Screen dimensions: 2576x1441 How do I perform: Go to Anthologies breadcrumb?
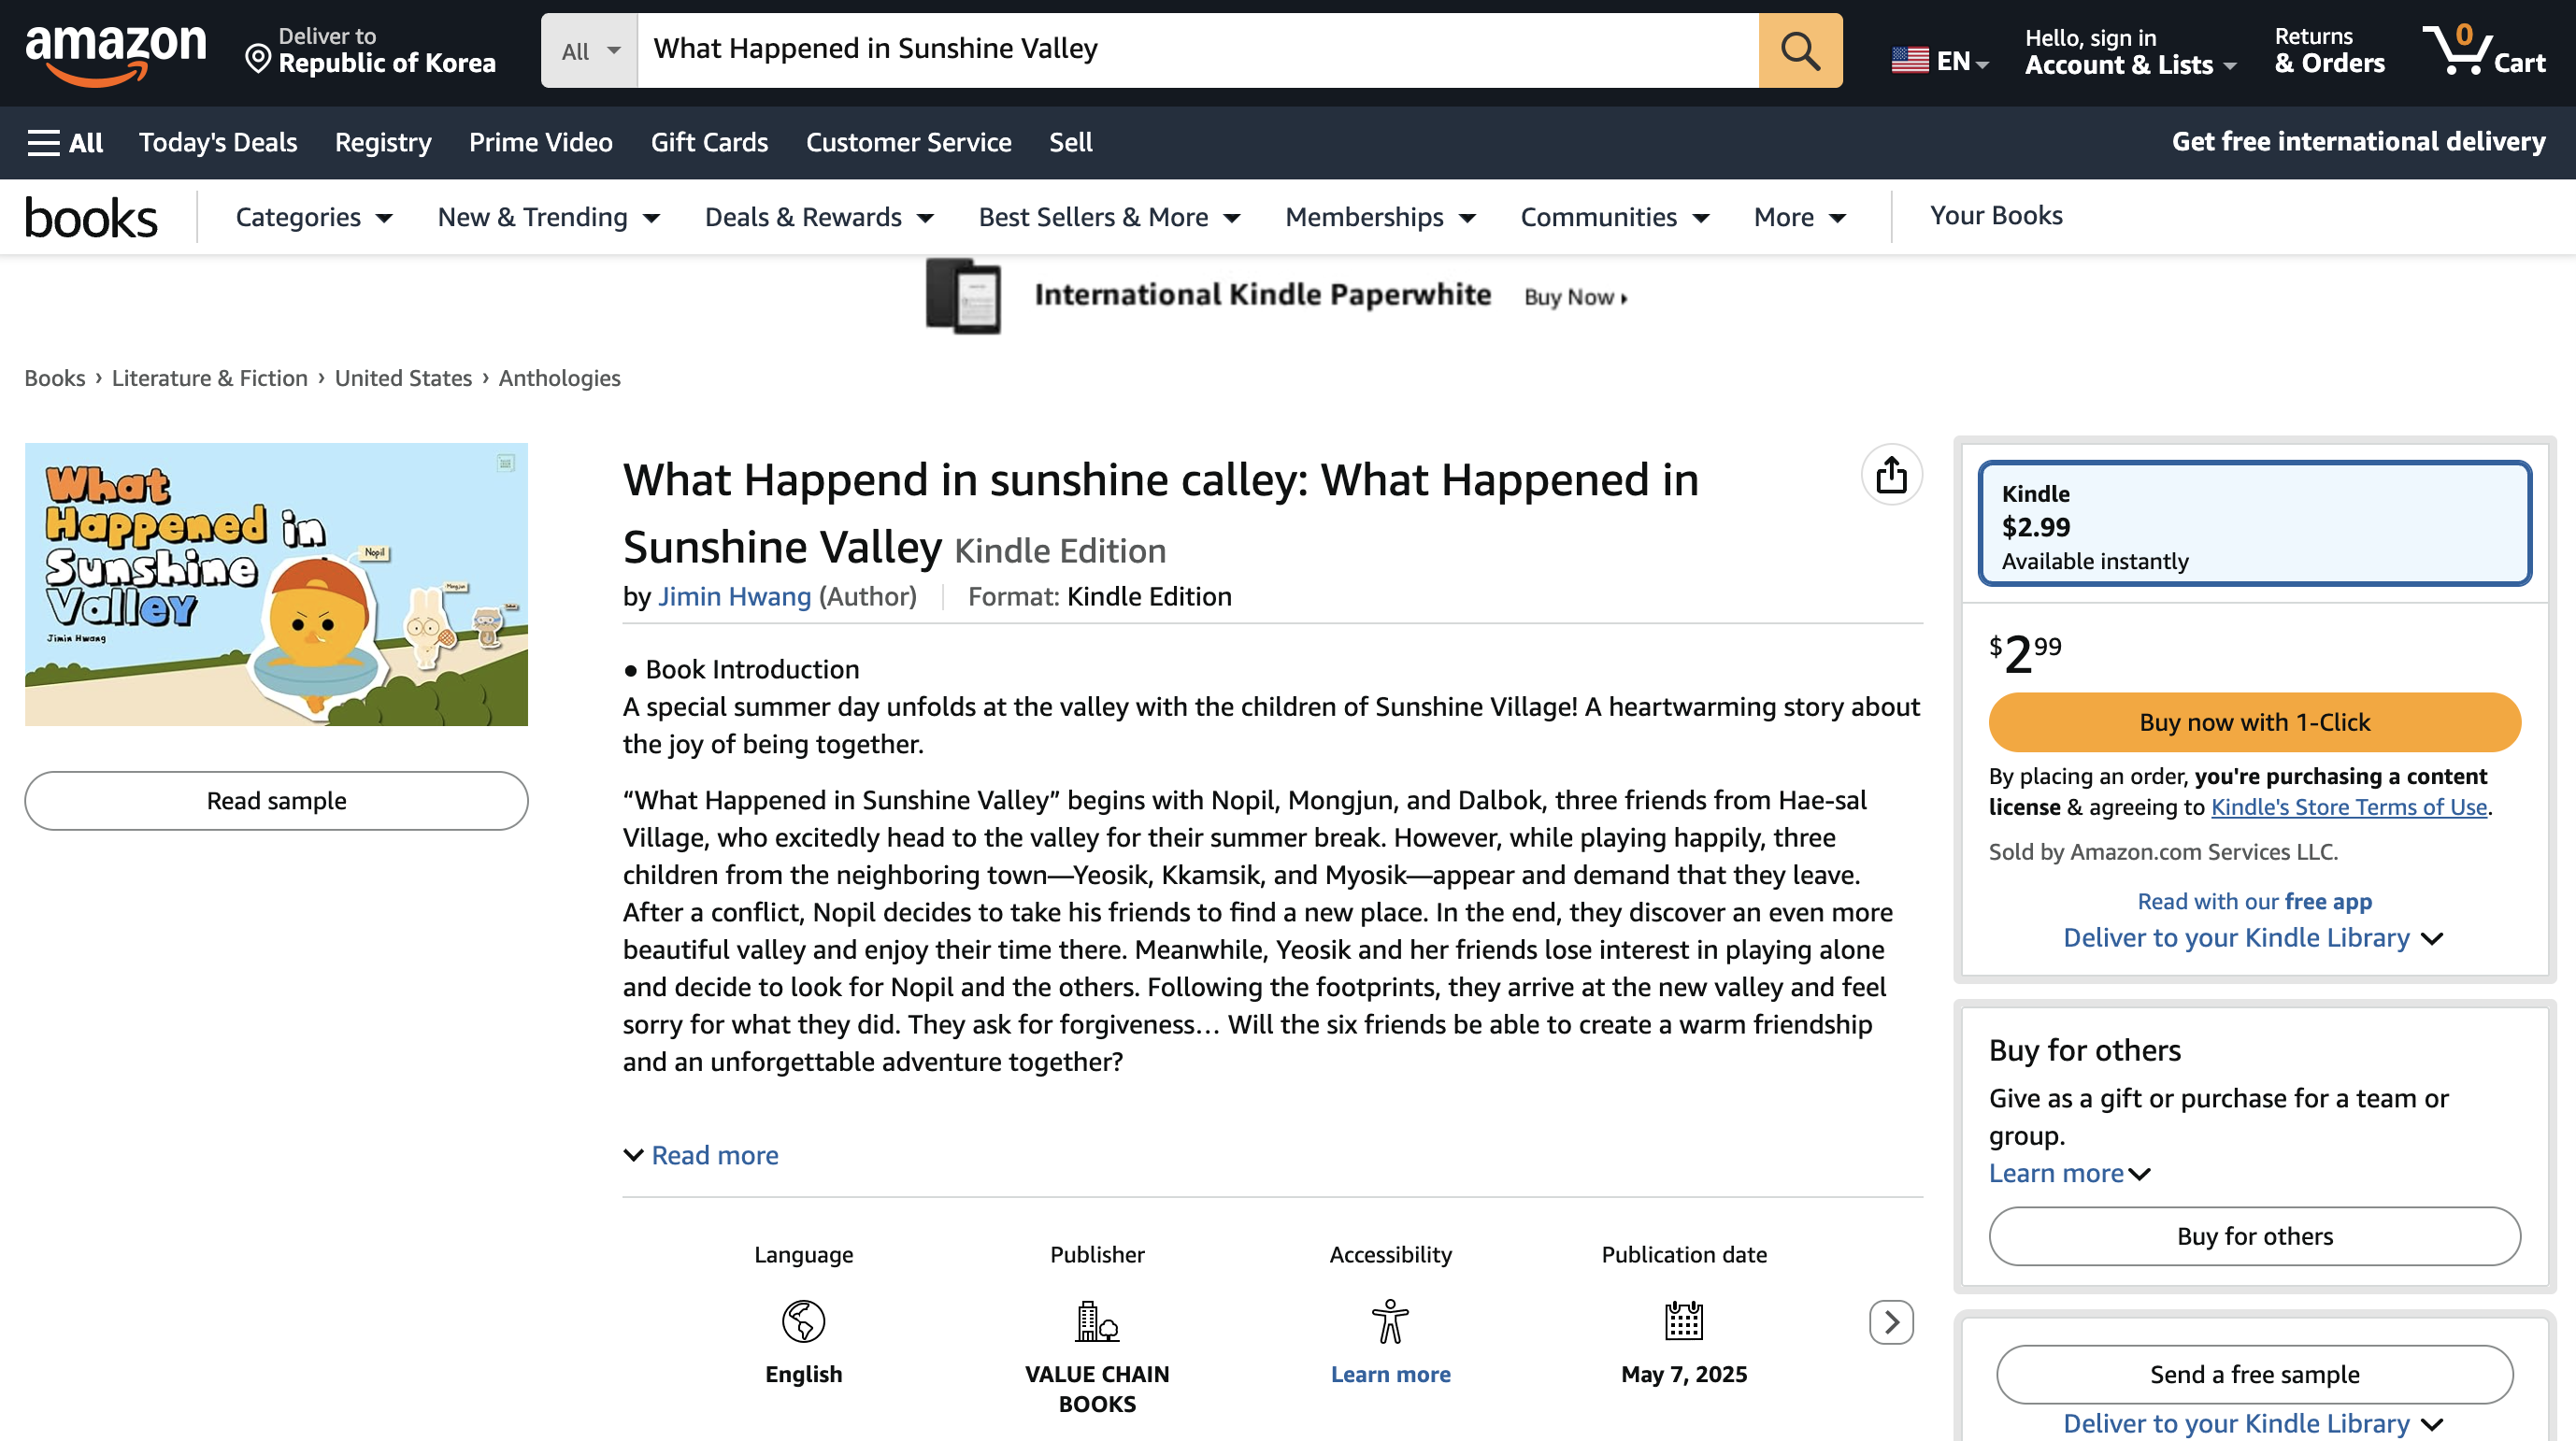(560, 378)
